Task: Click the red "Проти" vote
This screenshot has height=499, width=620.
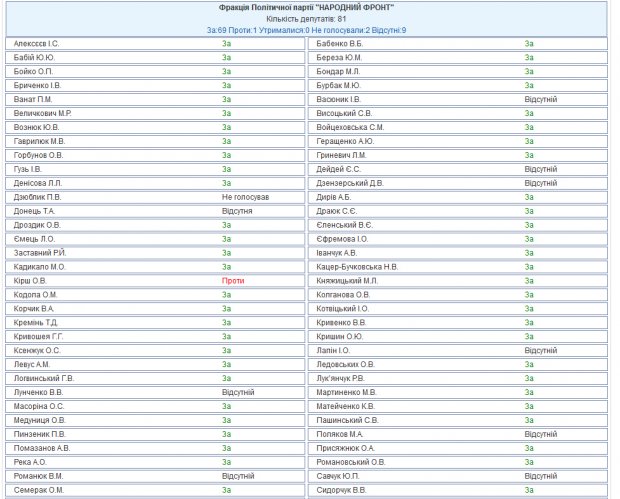Action: 233,281
